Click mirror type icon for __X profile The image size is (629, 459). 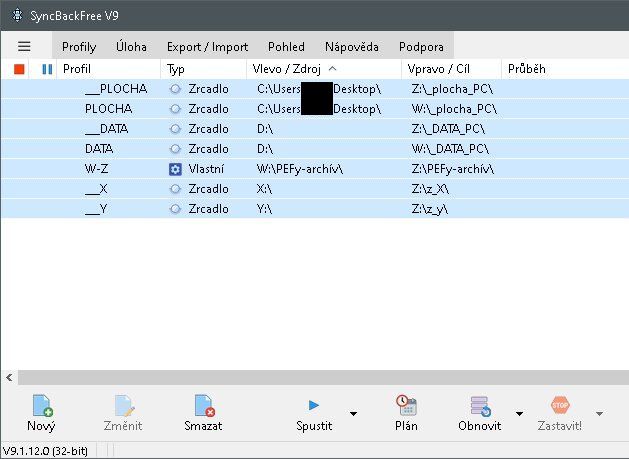coord(175,189)
